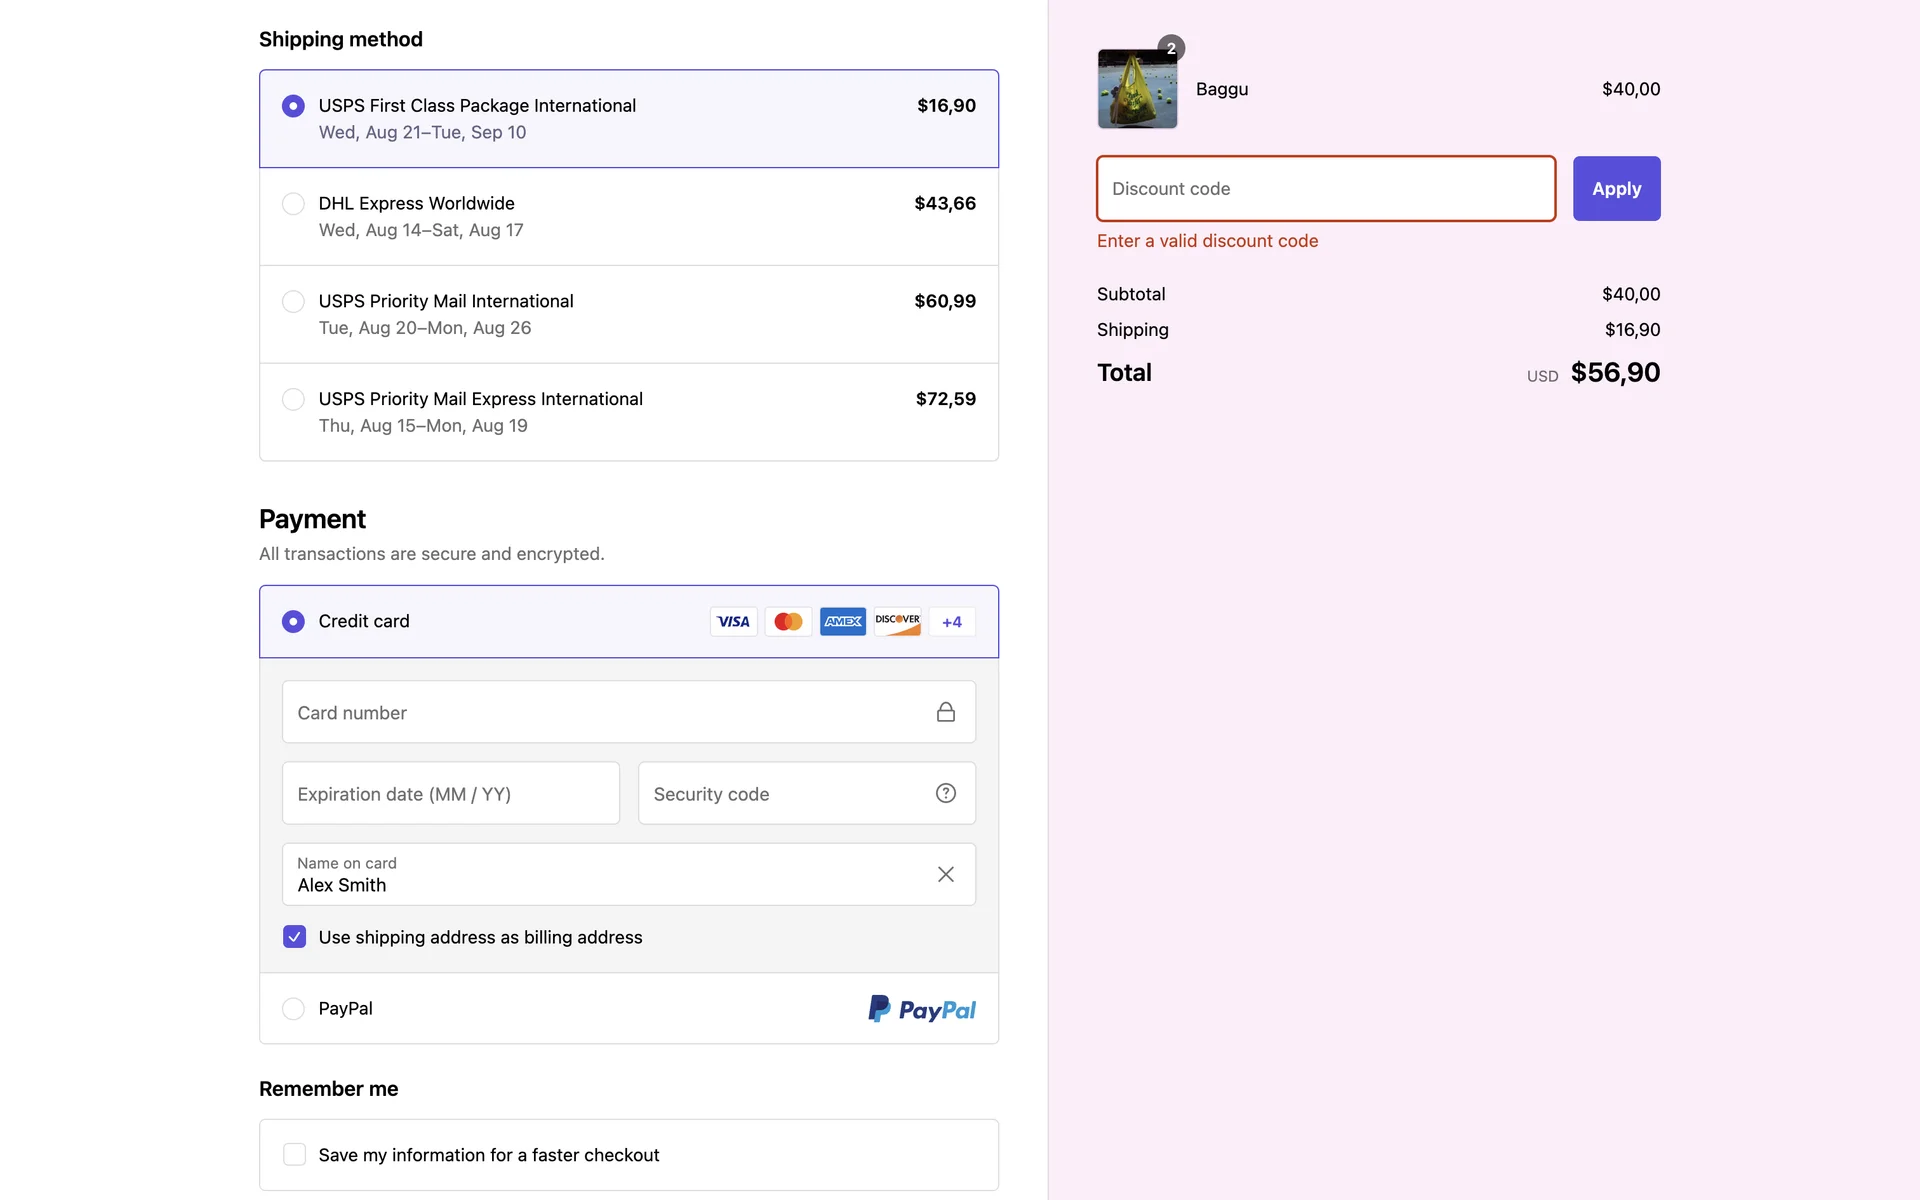This screenshot has height=1200, width=1920.
Task: Expand the +4 more card types badge
Action: point(951,621)
